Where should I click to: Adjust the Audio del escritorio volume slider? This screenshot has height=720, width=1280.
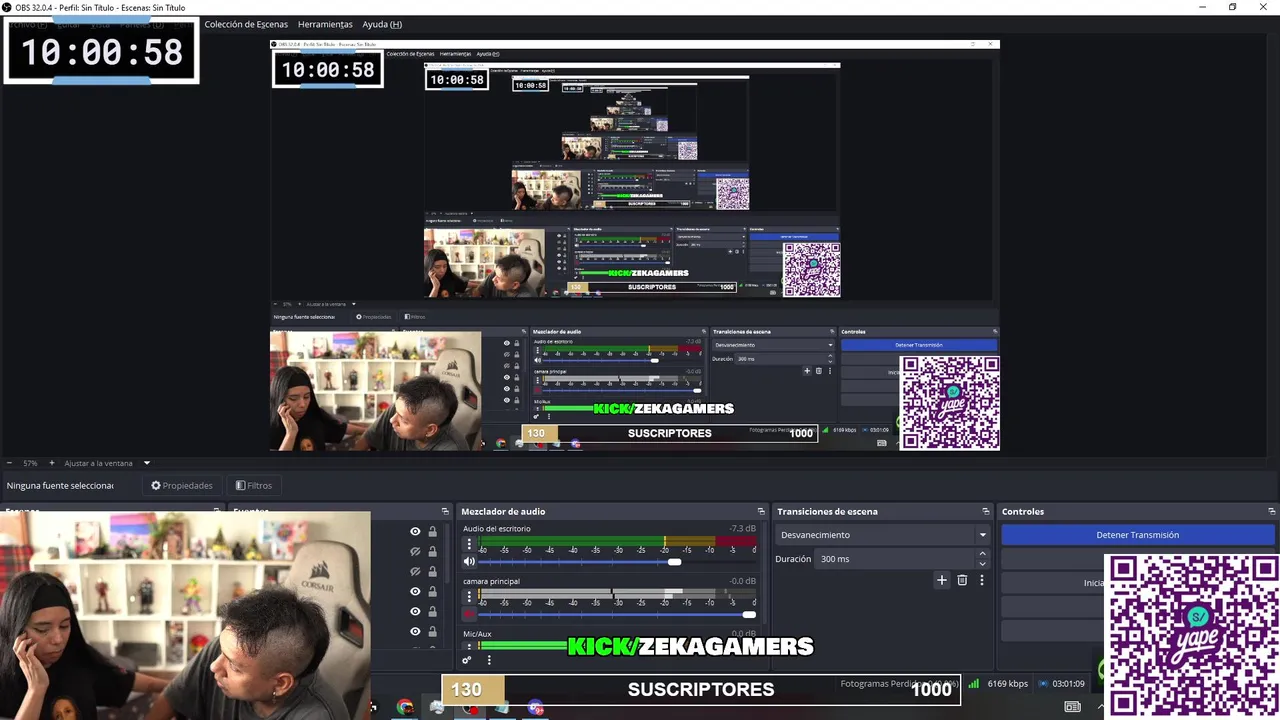(618, 562)
